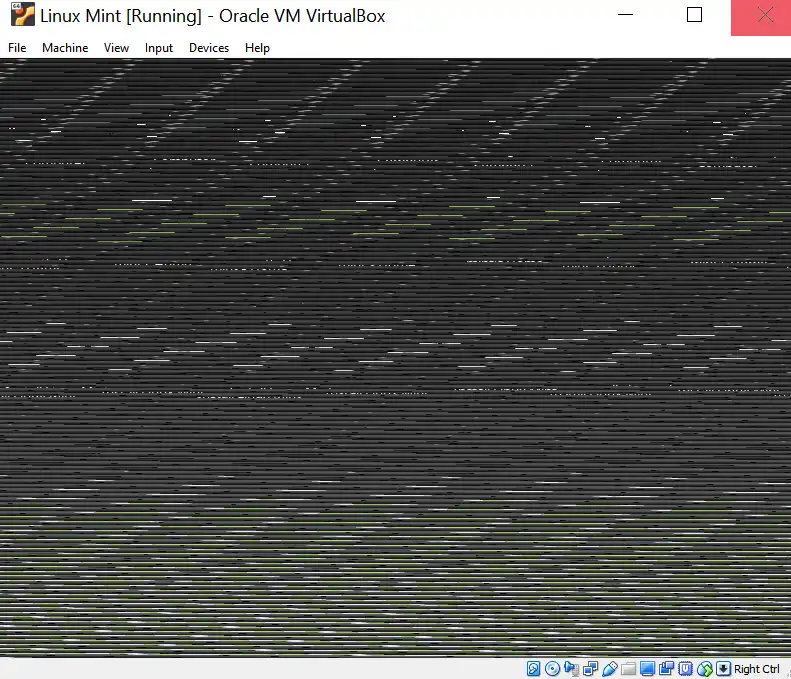This screenshot has height=679, width=791.
Task: Minimize the VirtualBox window
Action: point(626,15)
